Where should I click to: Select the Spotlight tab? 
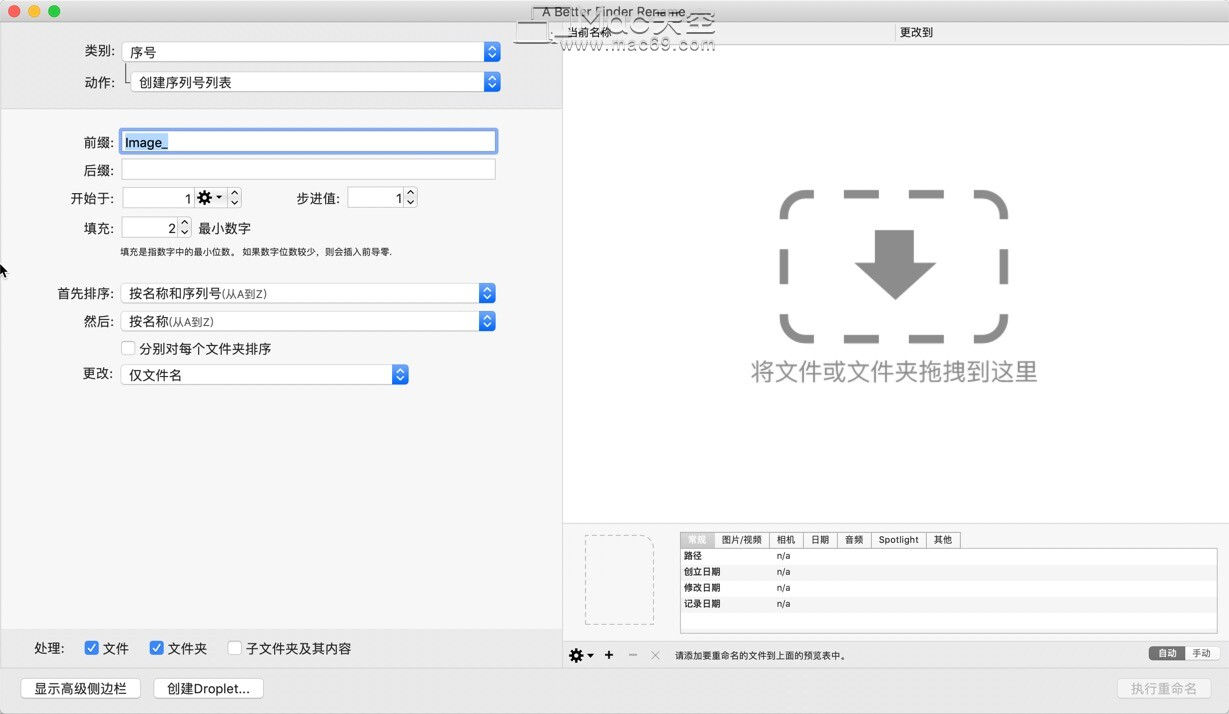898,539
